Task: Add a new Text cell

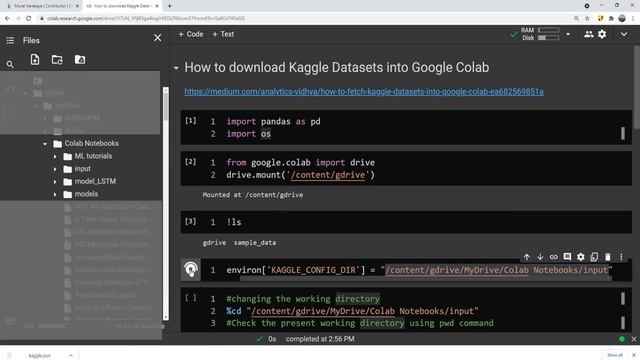Action: 223,34
